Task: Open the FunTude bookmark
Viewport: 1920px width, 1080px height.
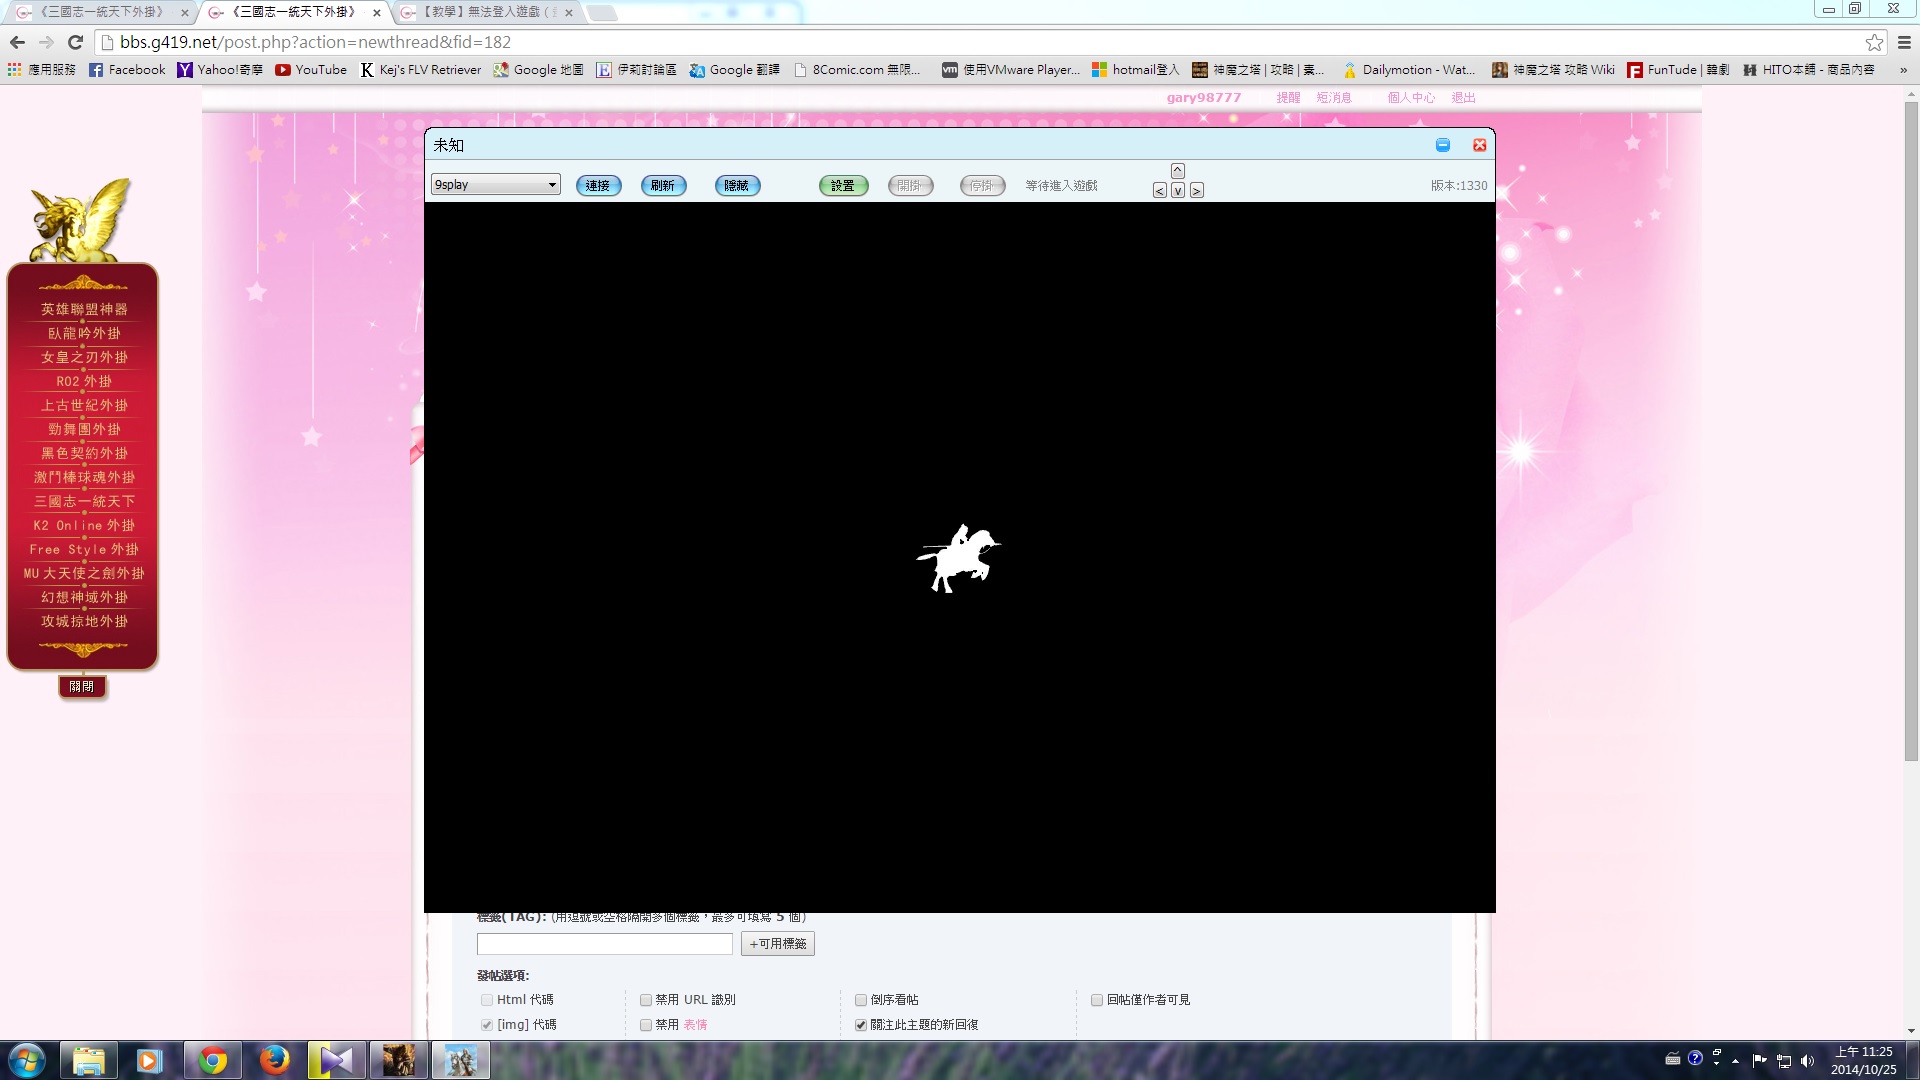Action: click(1678, 70)
